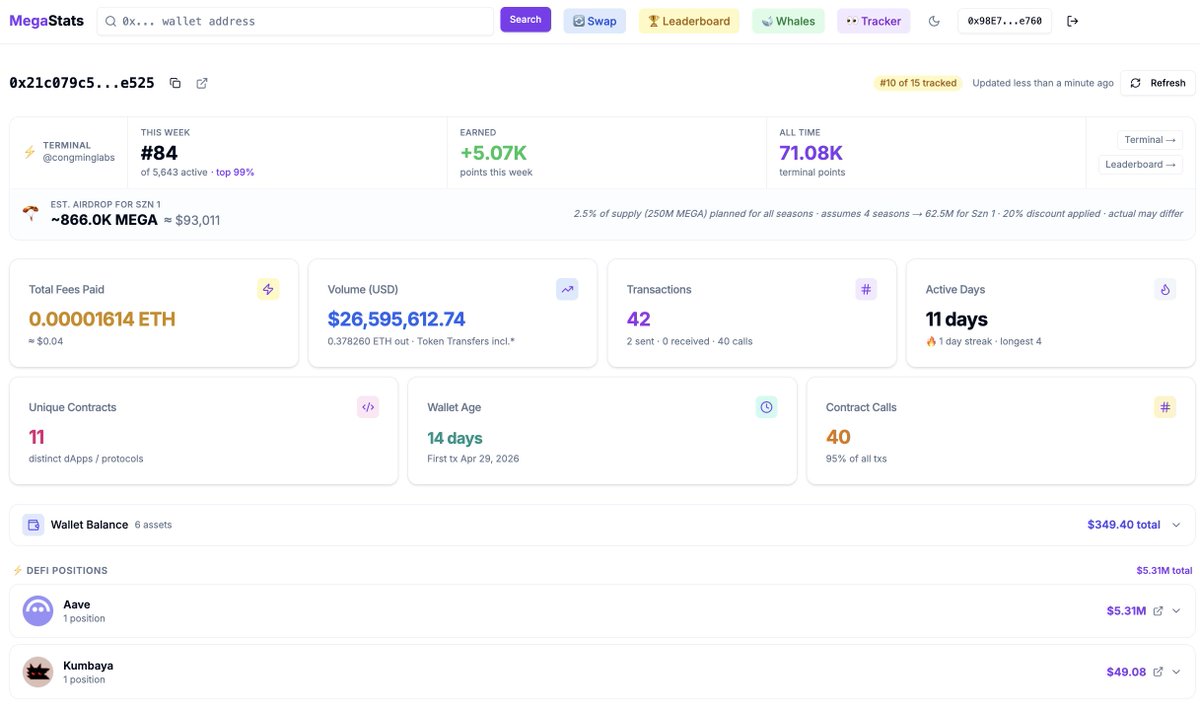The width and height of the screenshot is (1200, 710).
Task: Click the 0.00001614 ETH fees value
Action: 102,319
